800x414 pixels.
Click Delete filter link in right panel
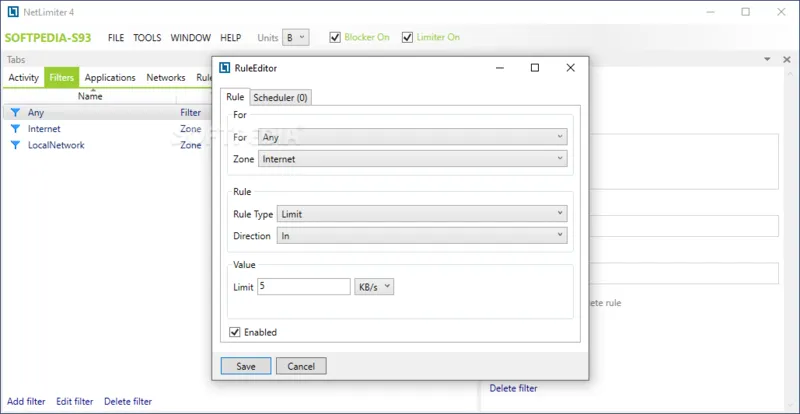(513, 388)
